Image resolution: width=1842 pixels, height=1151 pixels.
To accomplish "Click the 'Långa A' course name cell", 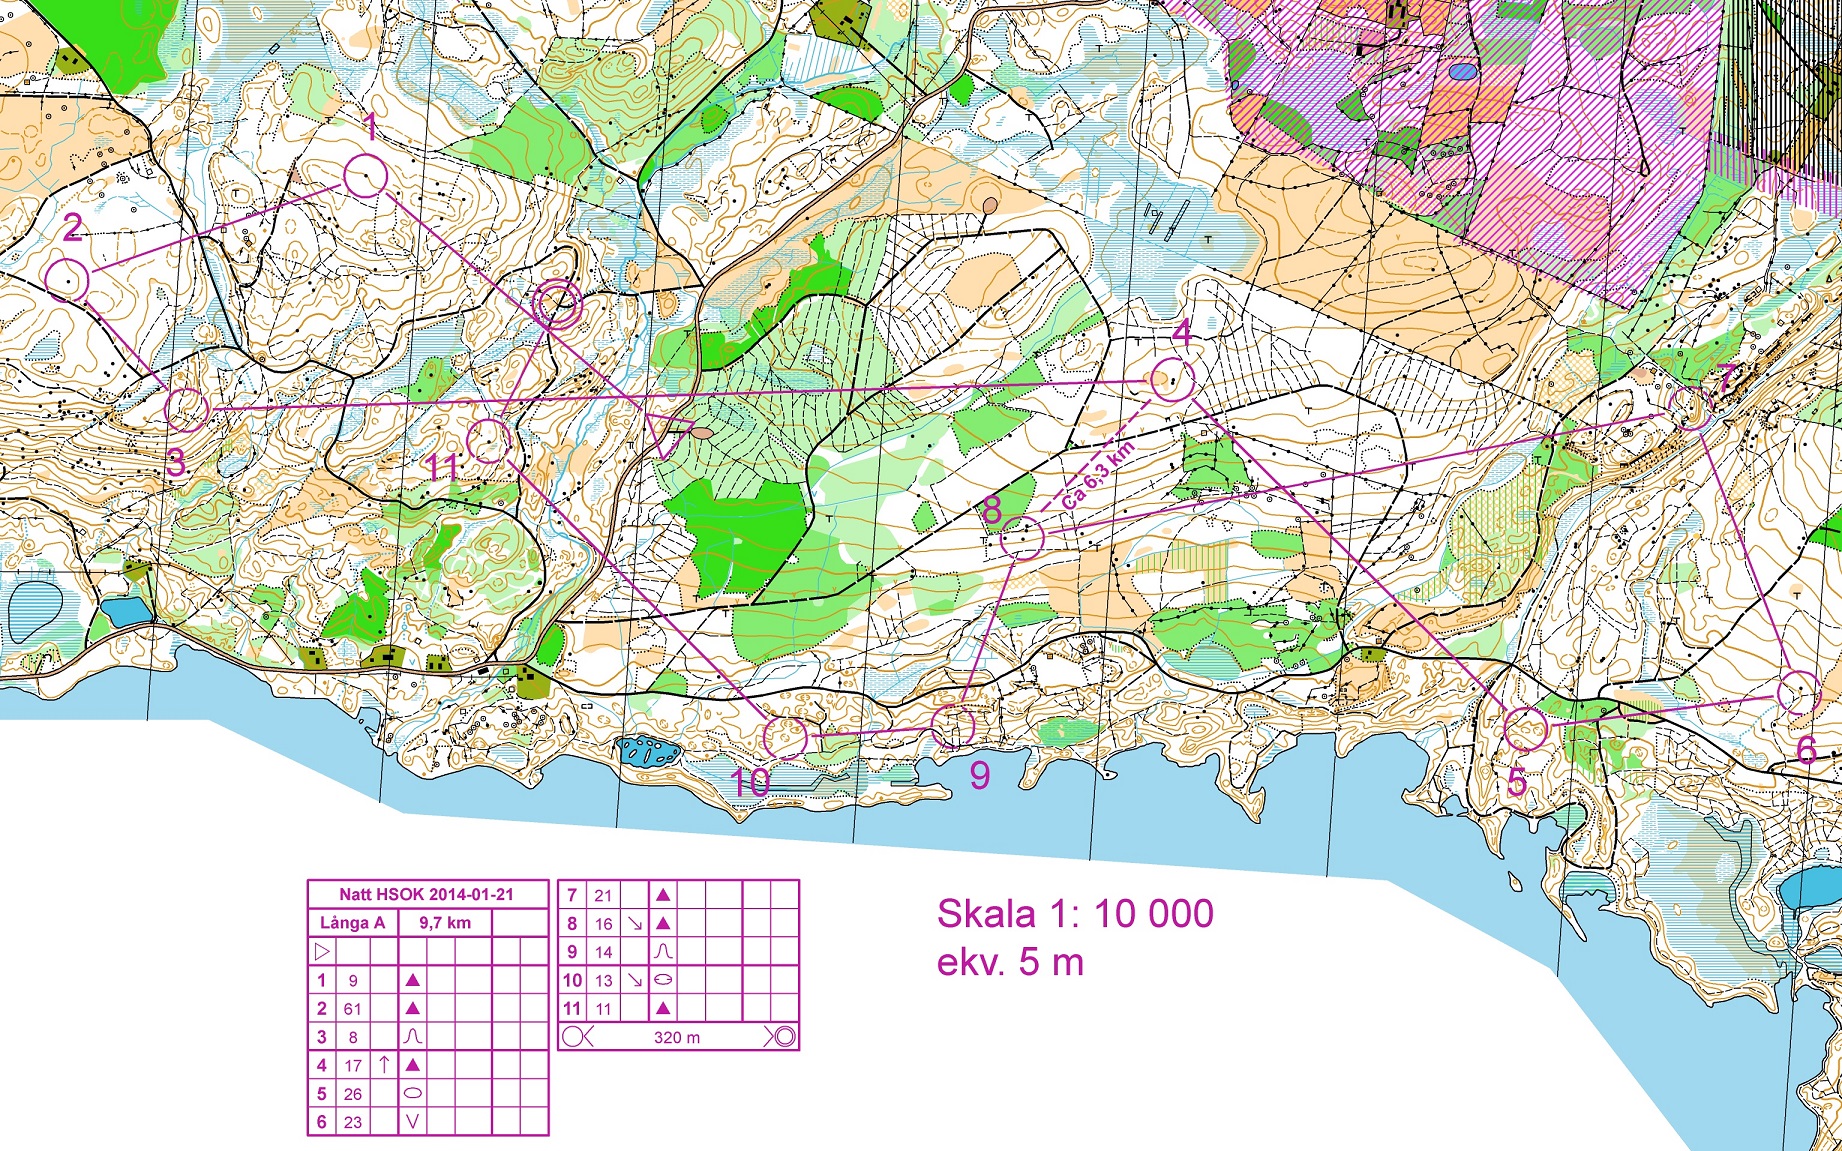I will [352, 923].
